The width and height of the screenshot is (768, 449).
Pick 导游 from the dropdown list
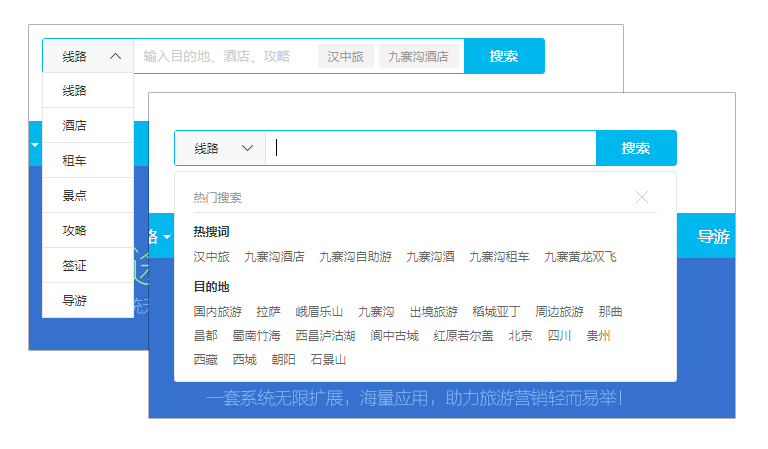75,299
